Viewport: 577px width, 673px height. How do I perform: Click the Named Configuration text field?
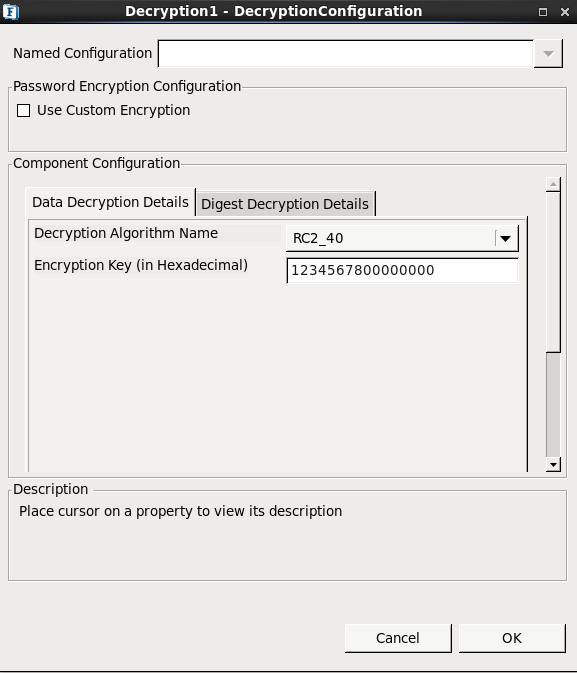346,54
